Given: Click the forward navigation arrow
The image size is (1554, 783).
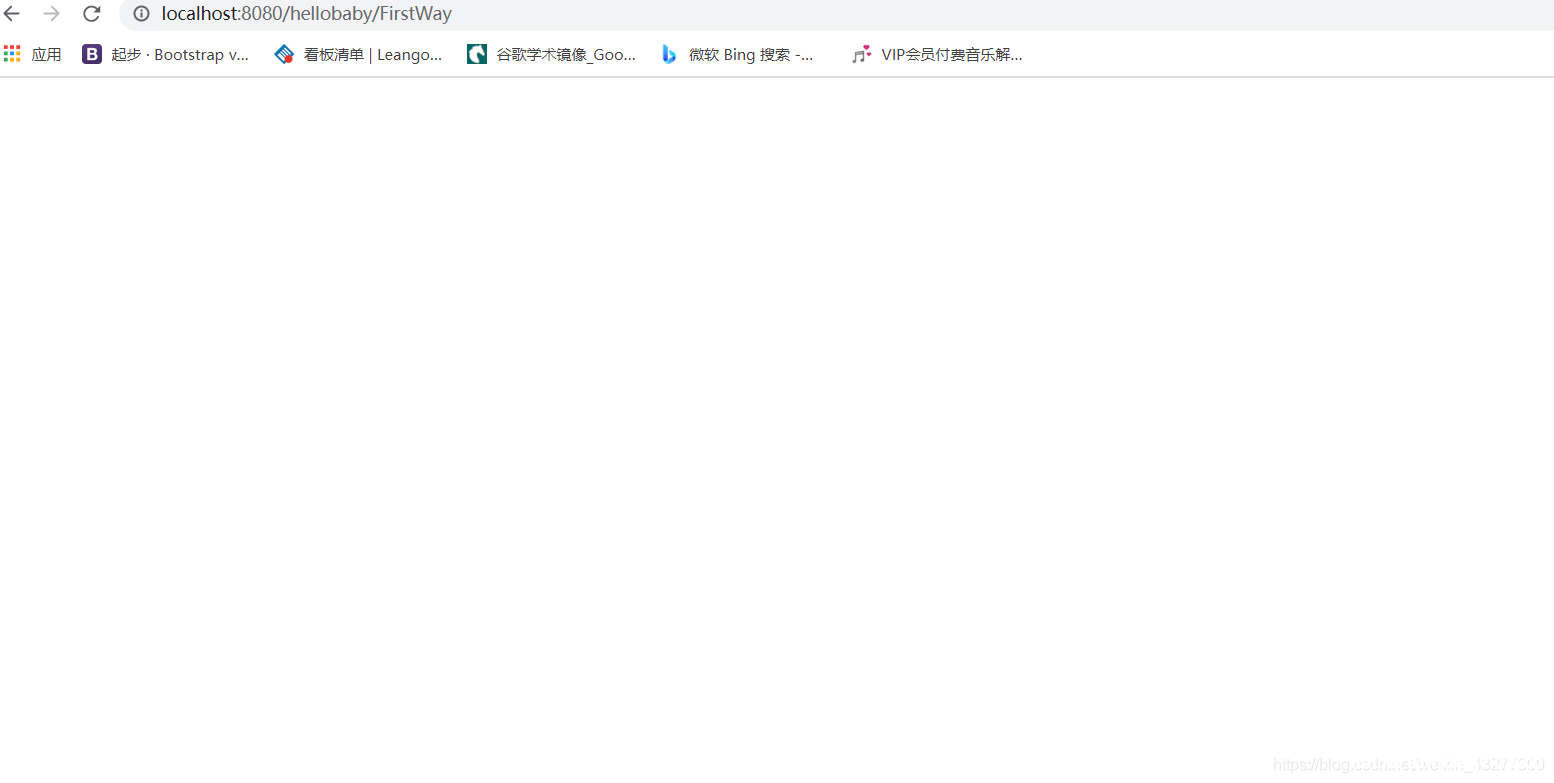Looking at the screenshot, I should tap(51, 14).
